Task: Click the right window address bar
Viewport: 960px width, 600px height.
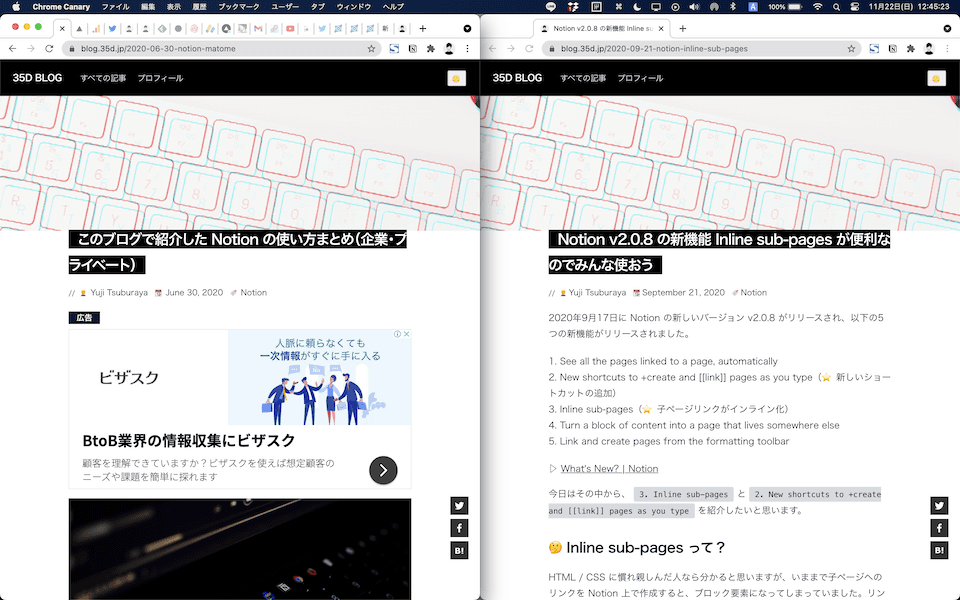Action: [701, 48]
